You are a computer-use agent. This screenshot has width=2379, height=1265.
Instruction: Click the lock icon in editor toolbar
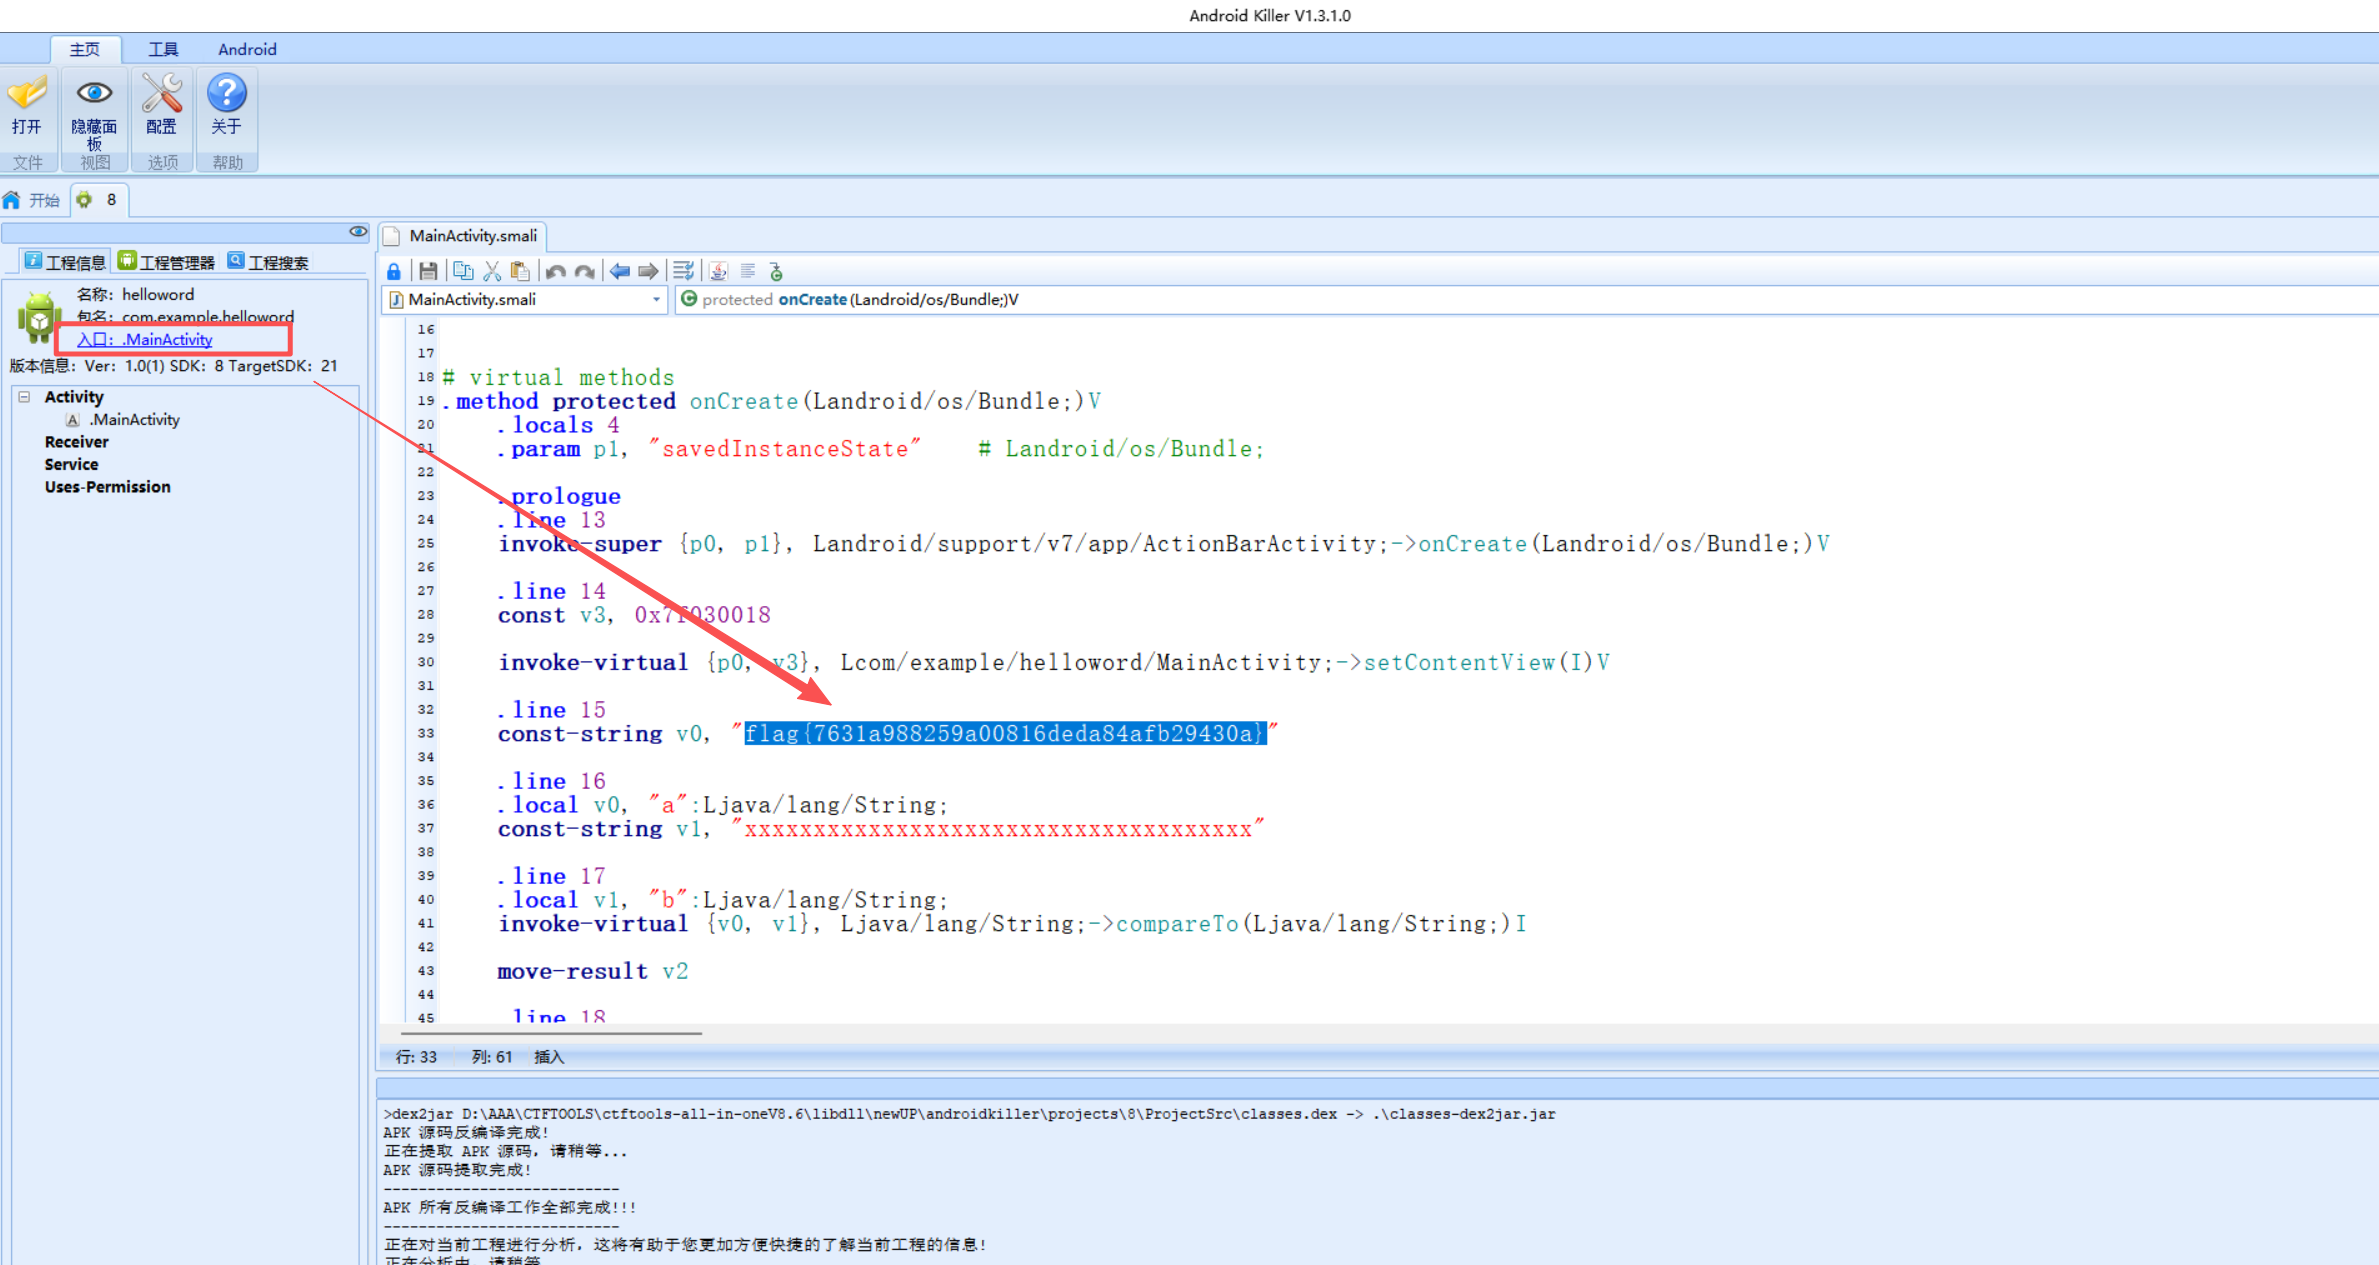point(394,271)
